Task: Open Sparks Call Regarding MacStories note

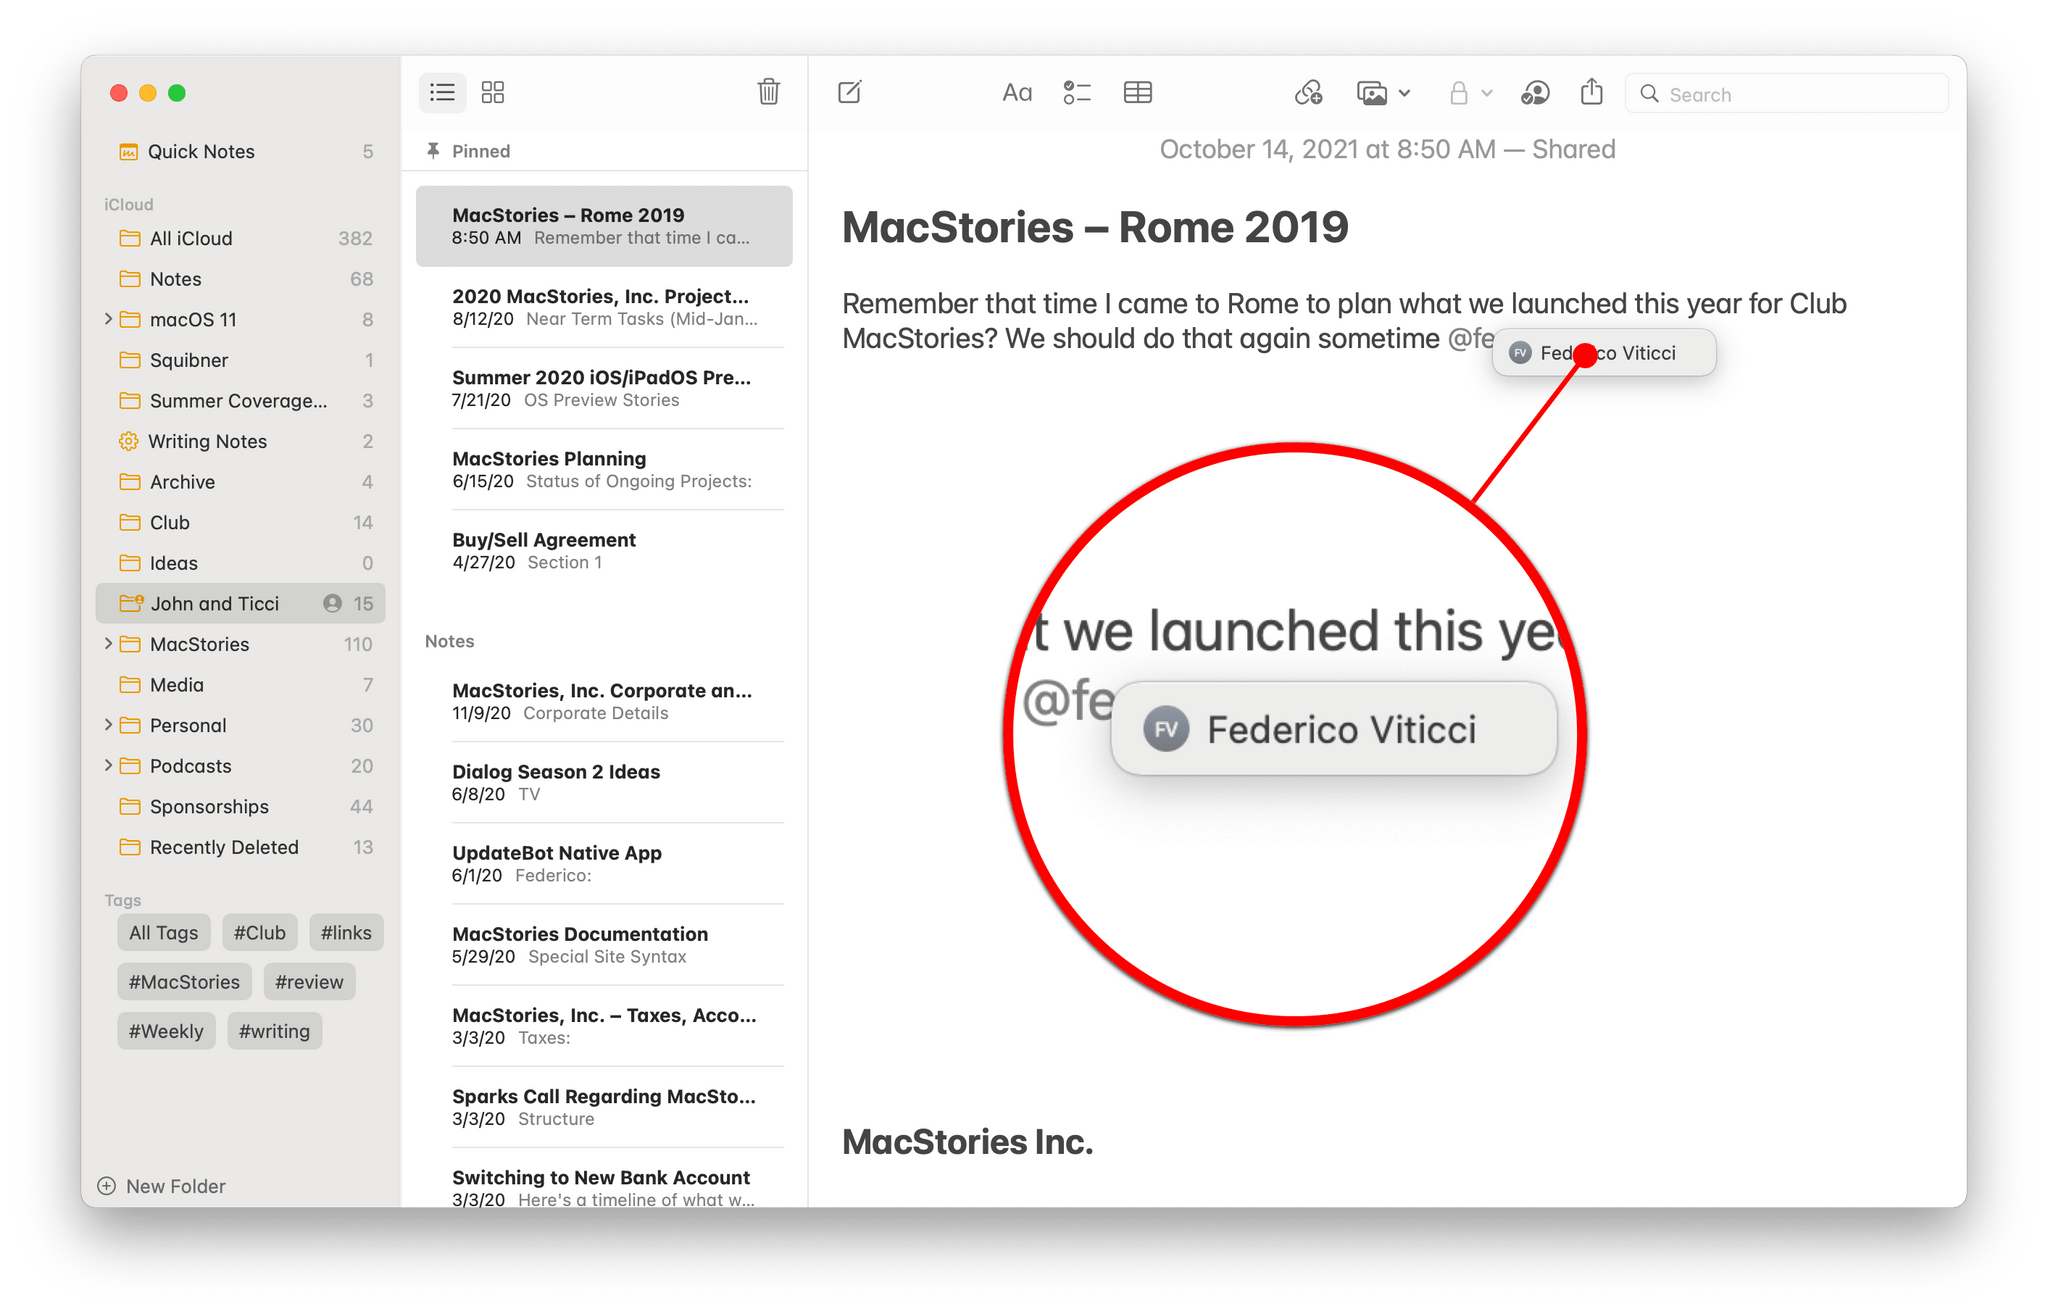Action: [604, 1106]
